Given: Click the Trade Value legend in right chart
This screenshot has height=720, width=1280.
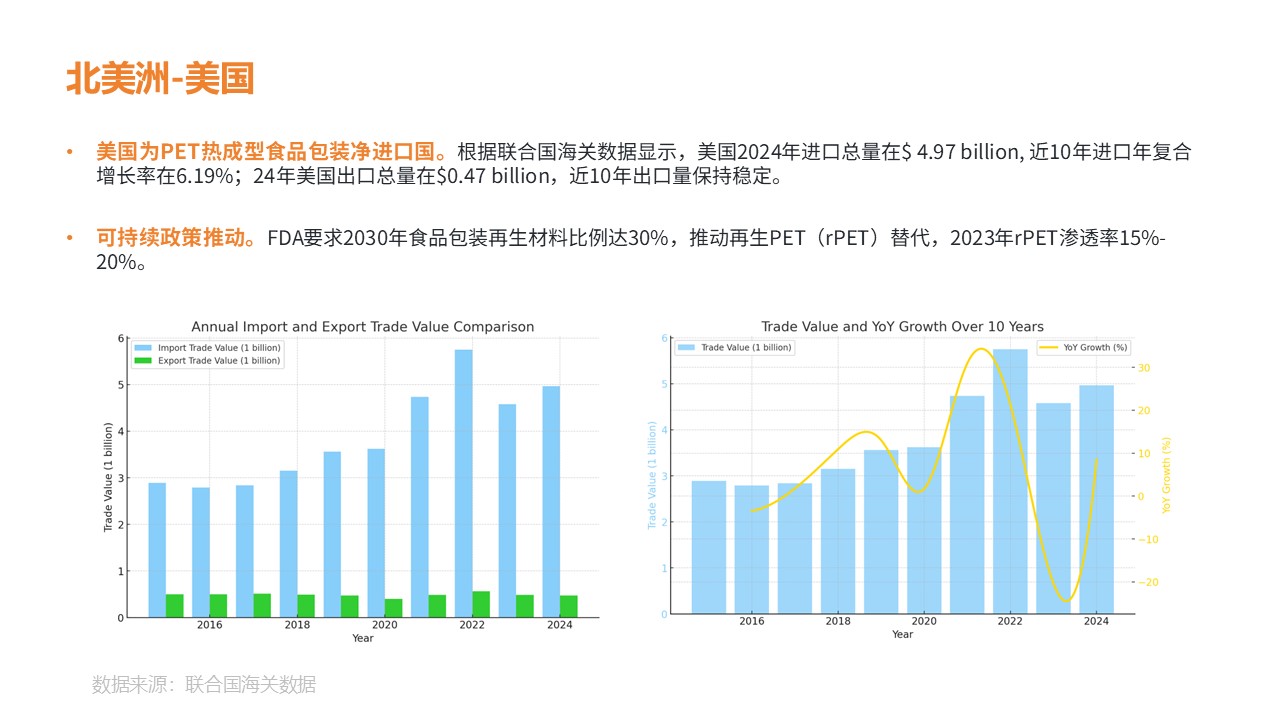Looking at the screenshot, I should coord(735,348).
